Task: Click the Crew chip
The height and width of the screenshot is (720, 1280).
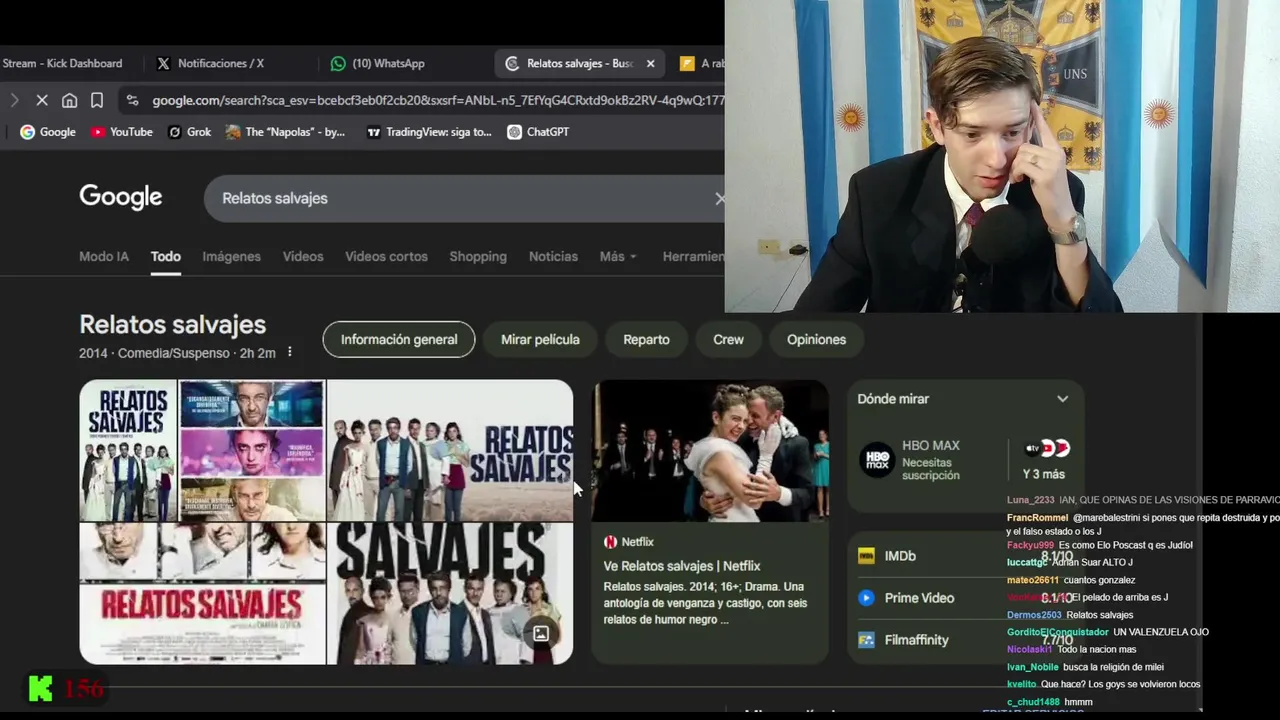Action: coord(728,339)
